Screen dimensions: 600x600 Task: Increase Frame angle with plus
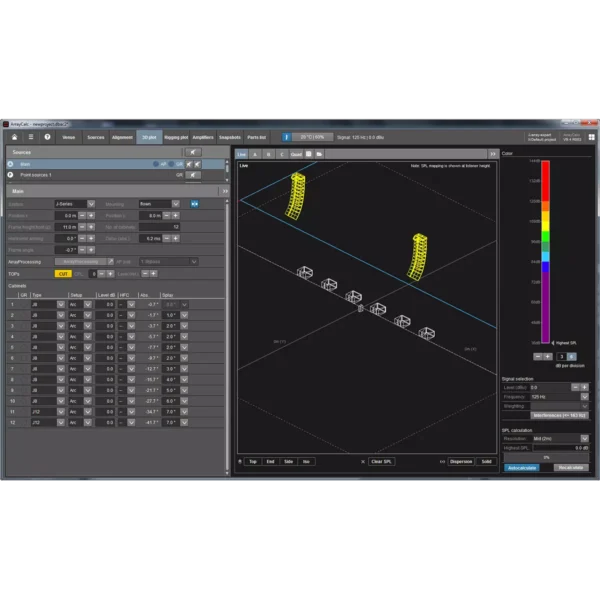[x=91, y=250]
